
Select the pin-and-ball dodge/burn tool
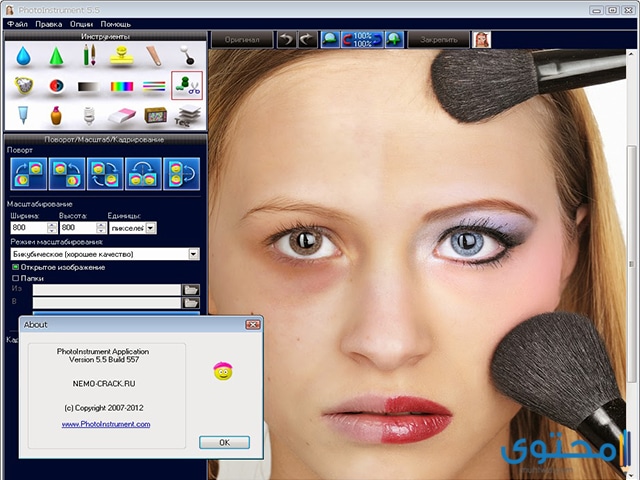[187, 55]
